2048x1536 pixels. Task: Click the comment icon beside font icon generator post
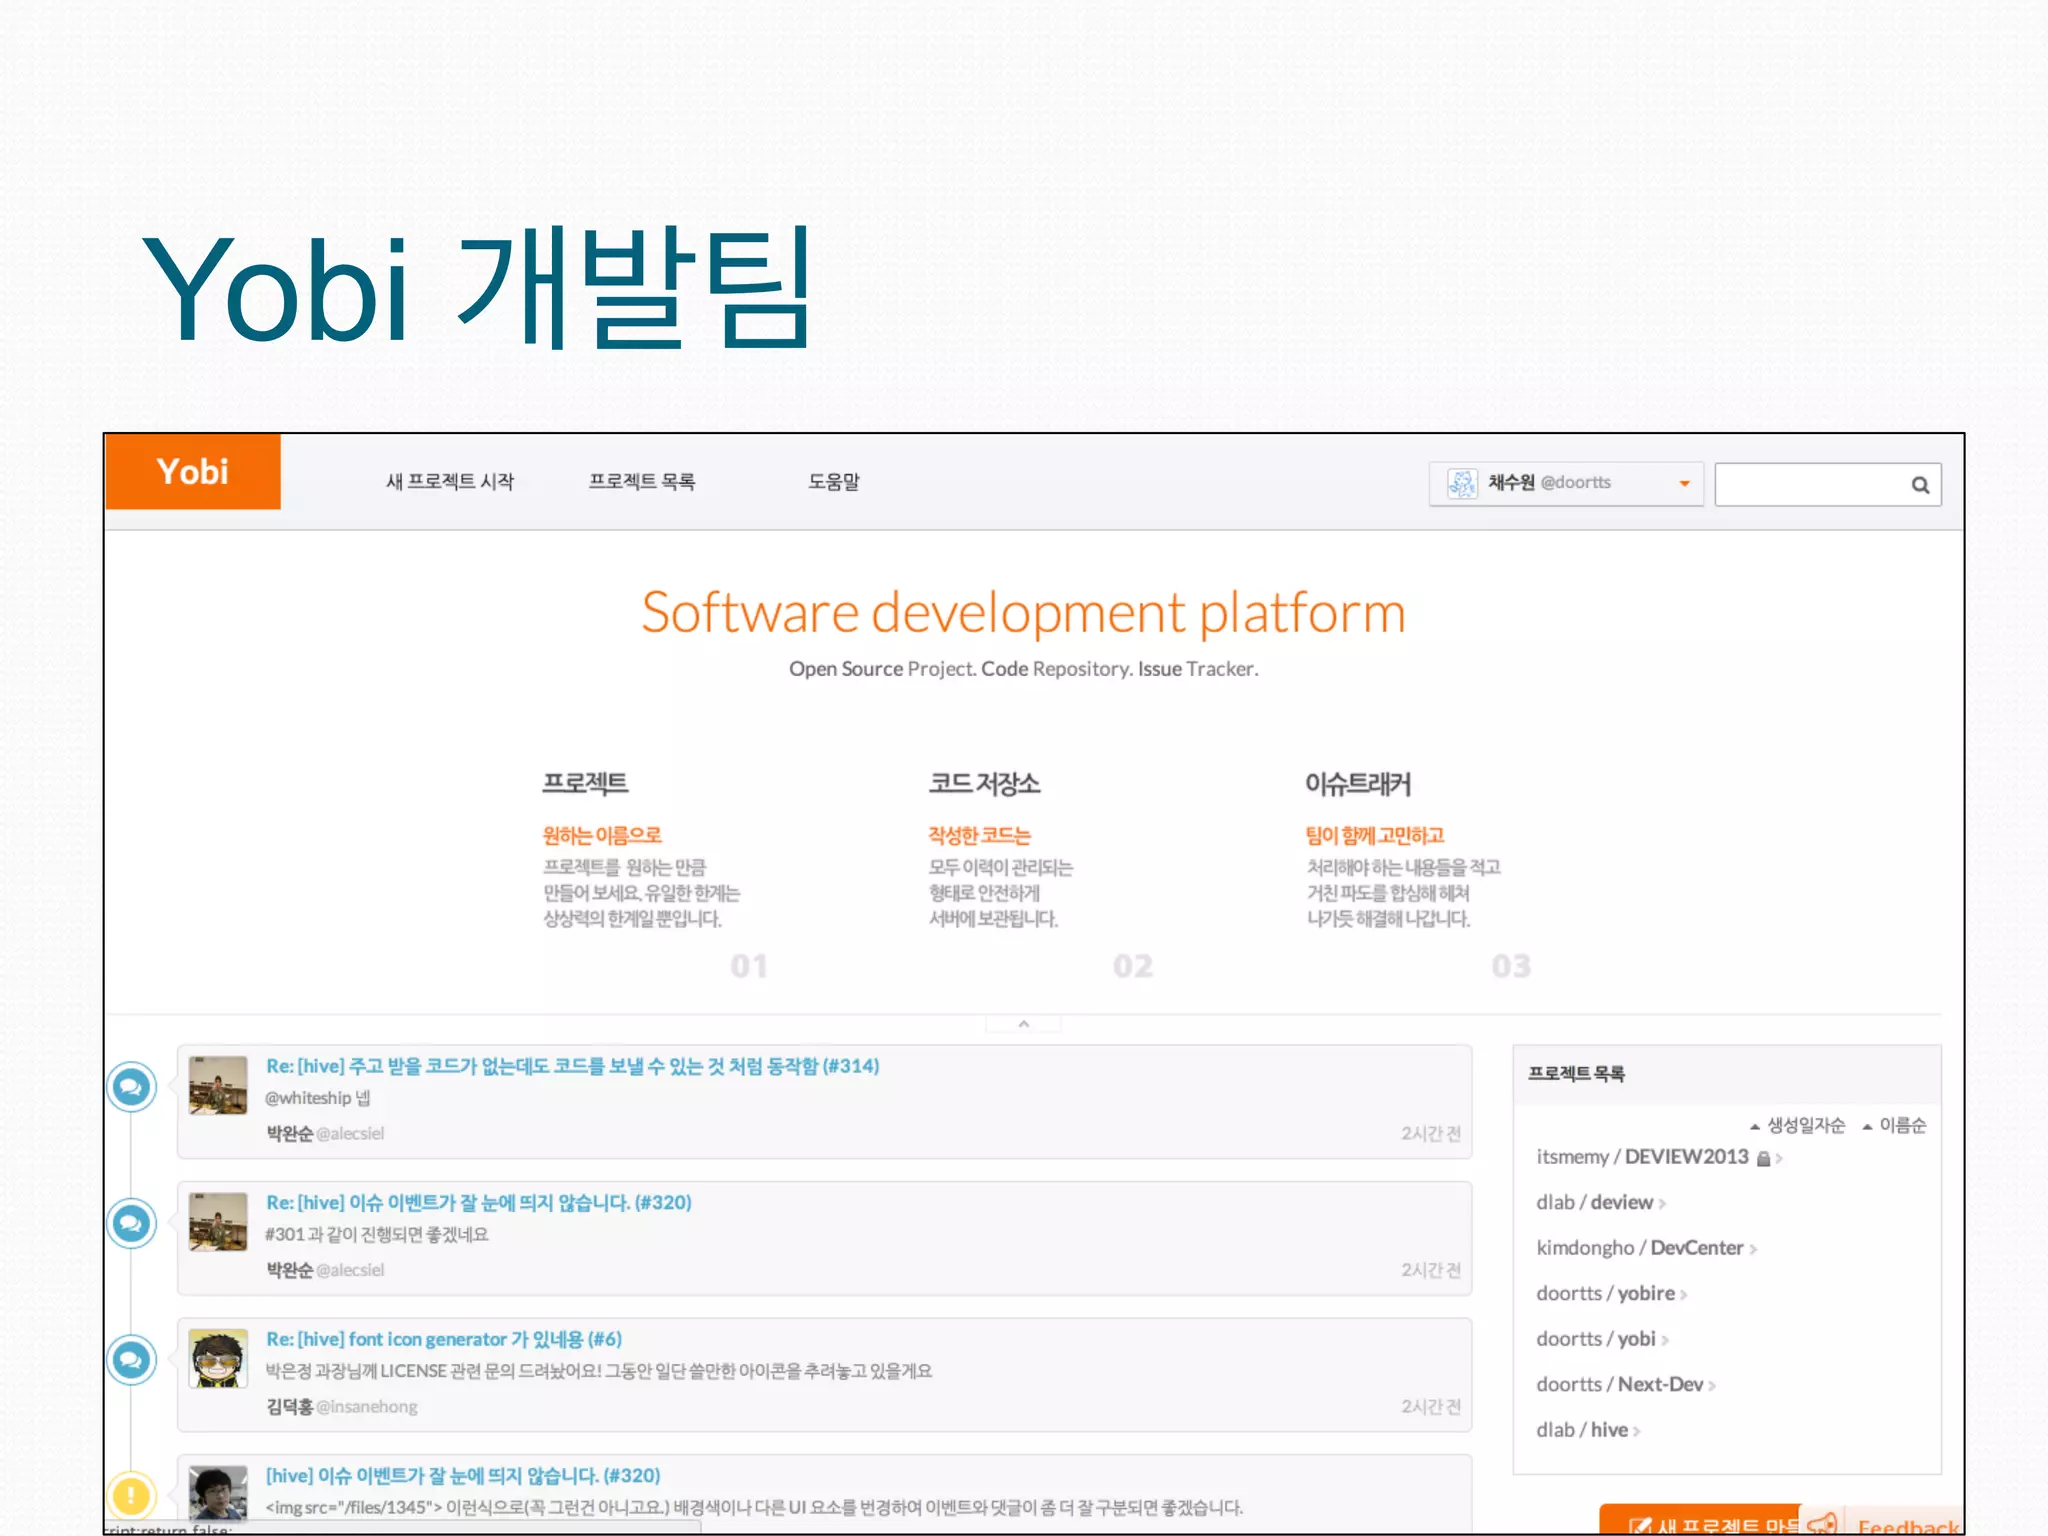click(131, 1360)
